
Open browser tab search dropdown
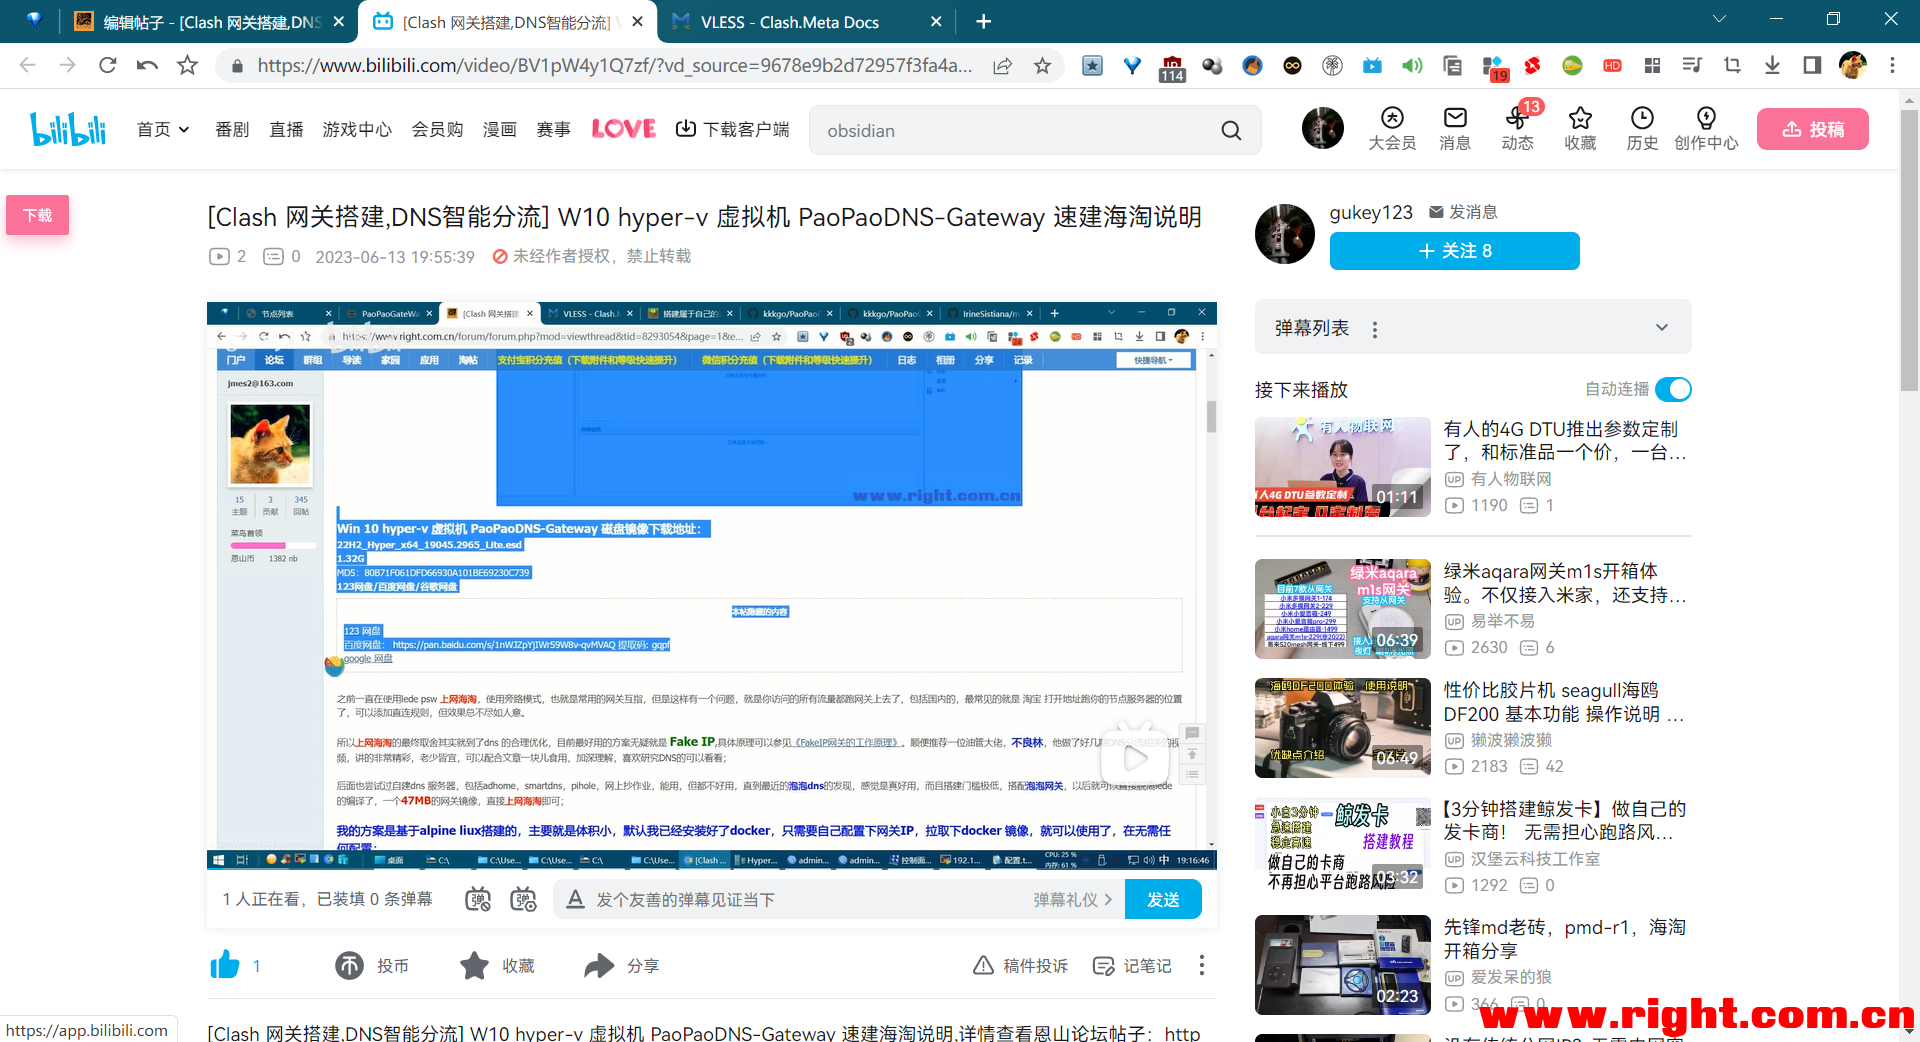[1720, 19]
